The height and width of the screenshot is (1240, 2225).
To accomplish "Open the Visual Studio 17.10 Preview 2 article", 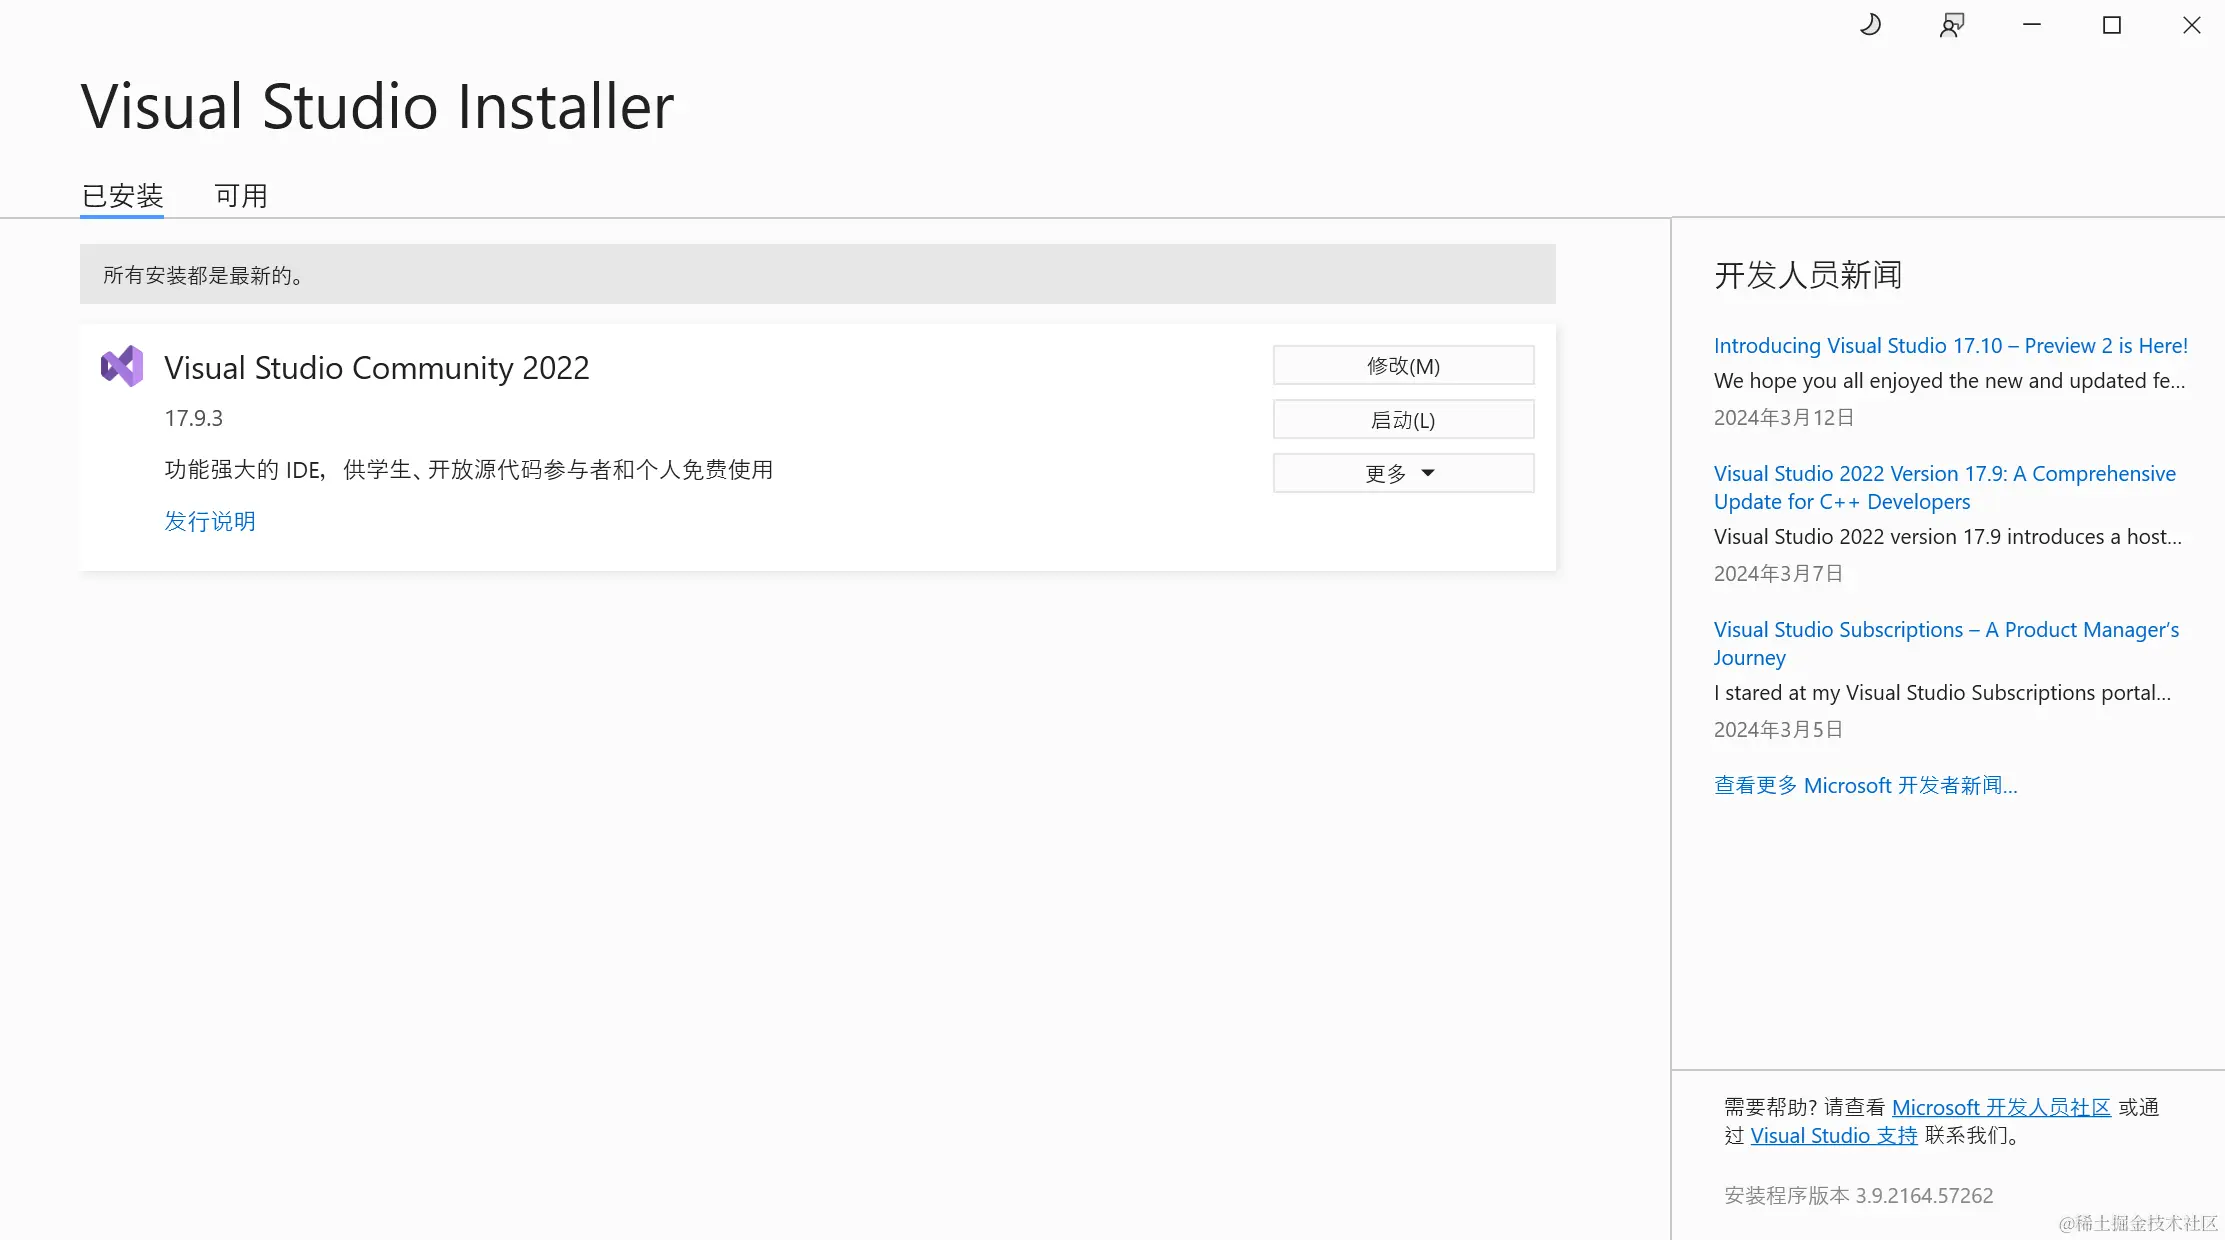I will (x=1950, y=346).
